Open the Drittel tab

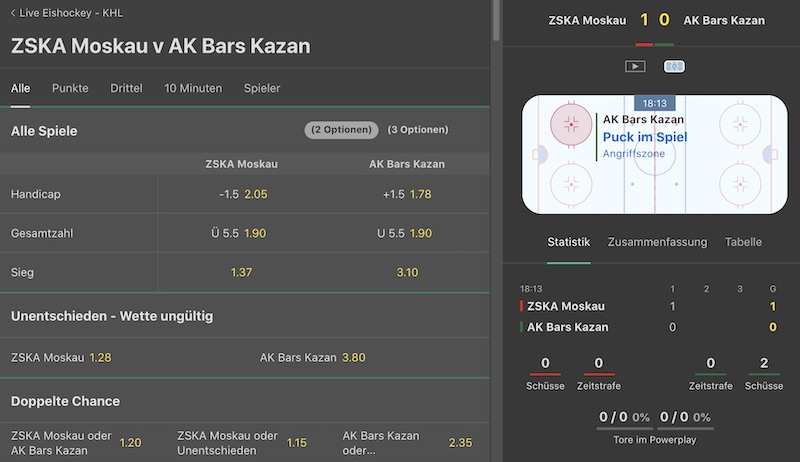click(x=126, y=88)
